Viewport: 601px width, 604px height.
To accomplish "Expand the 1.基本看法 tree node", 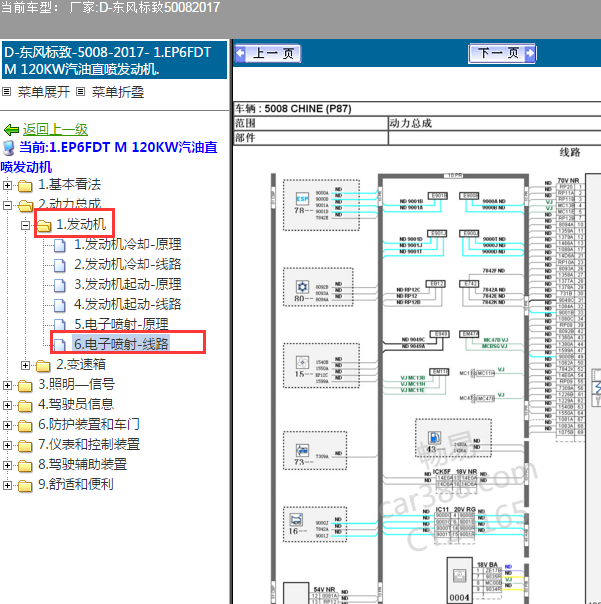I will (8, 185).
